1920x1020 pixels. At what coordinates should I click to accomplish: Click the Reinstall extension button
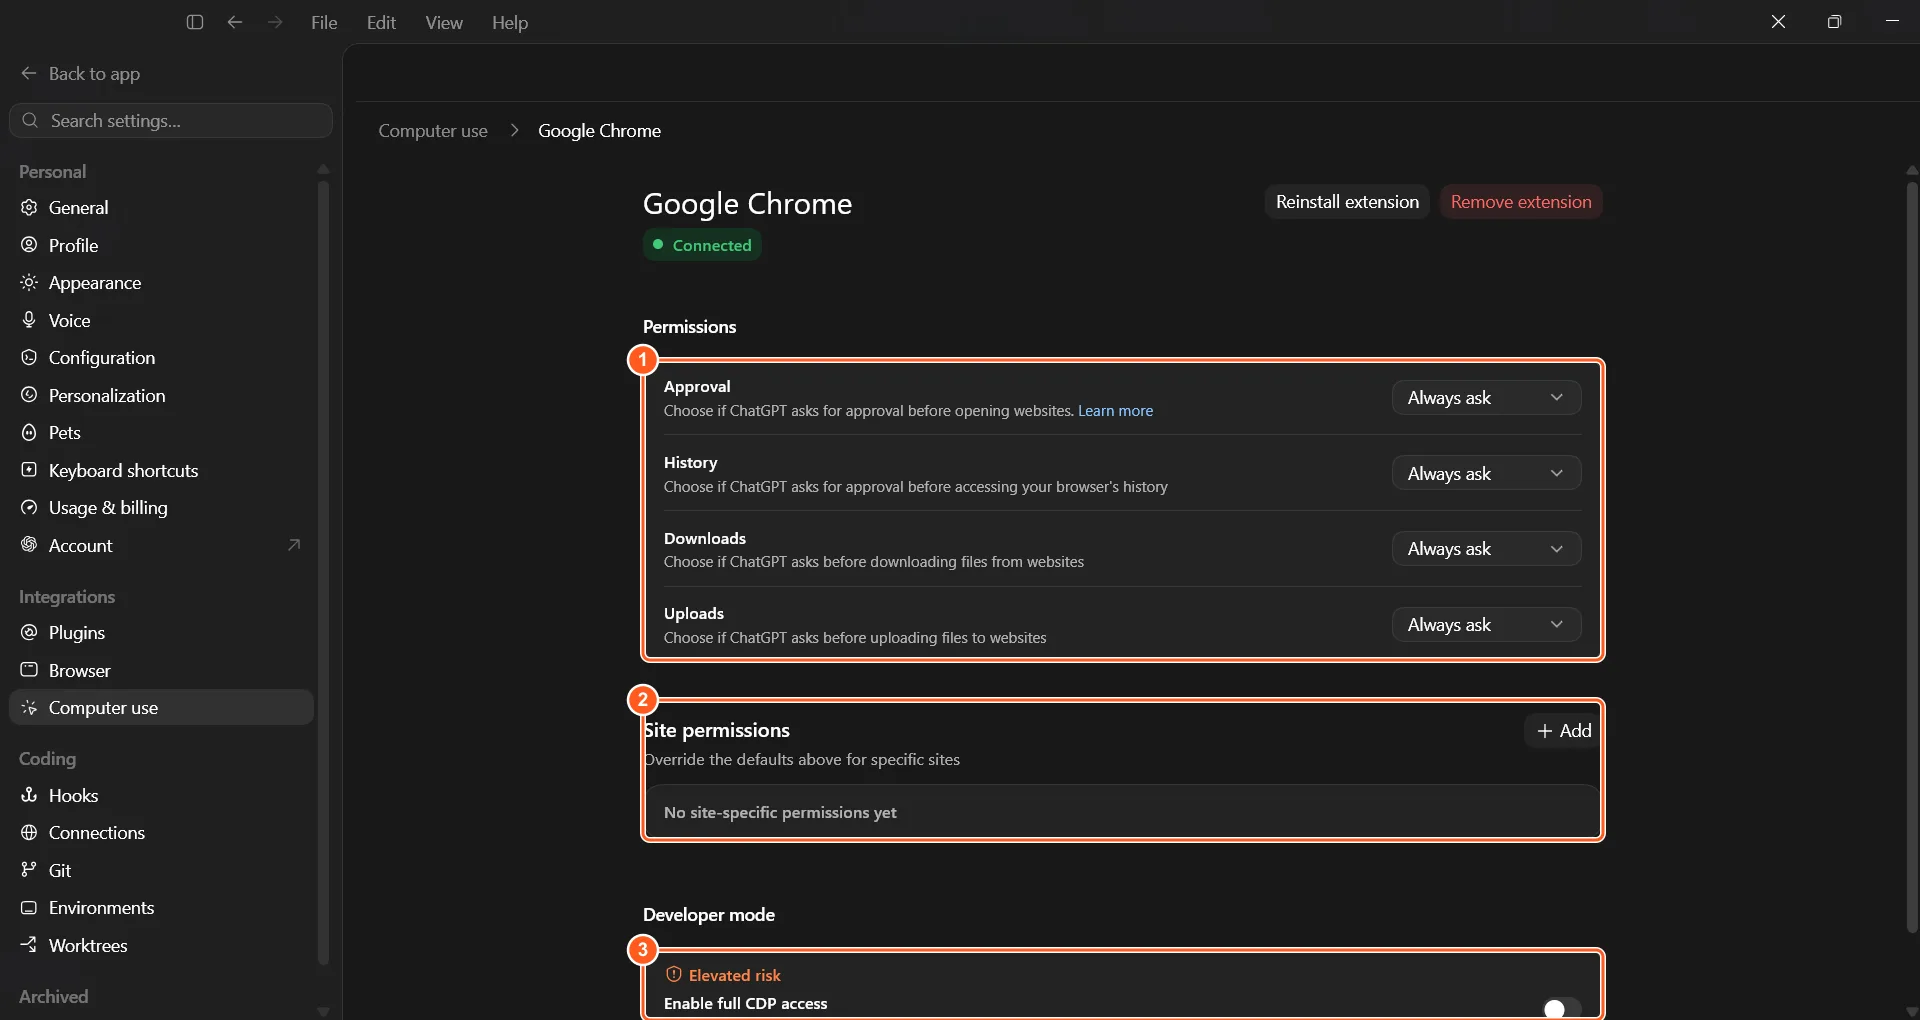pos(1347,201)
